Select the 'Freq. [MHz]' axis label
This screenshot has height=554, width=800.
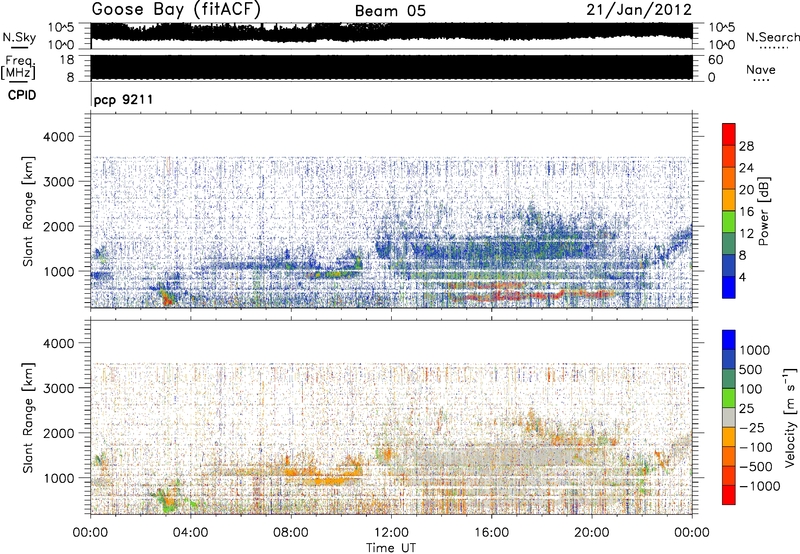19,68
